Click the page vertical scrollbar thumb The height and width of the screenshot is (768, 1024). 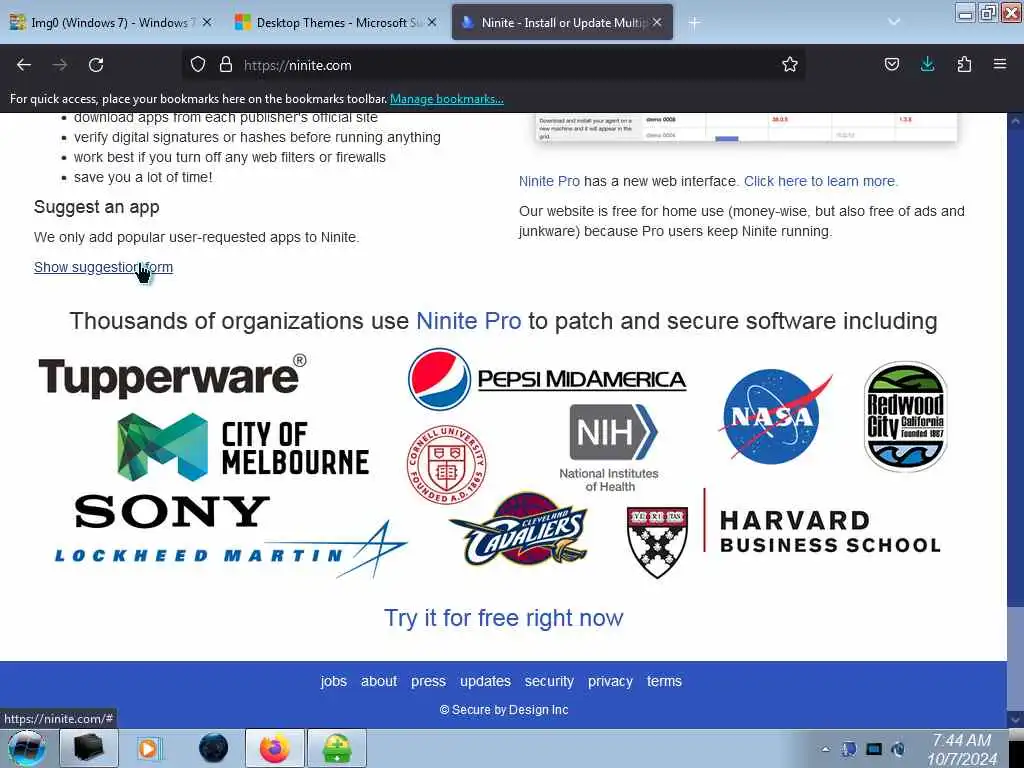point(1015,657)
